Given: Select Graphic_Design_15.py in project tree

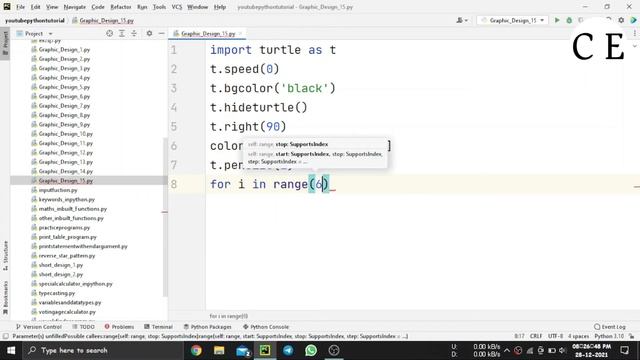Looking at the screenshot, I should (x=66, y=181).
